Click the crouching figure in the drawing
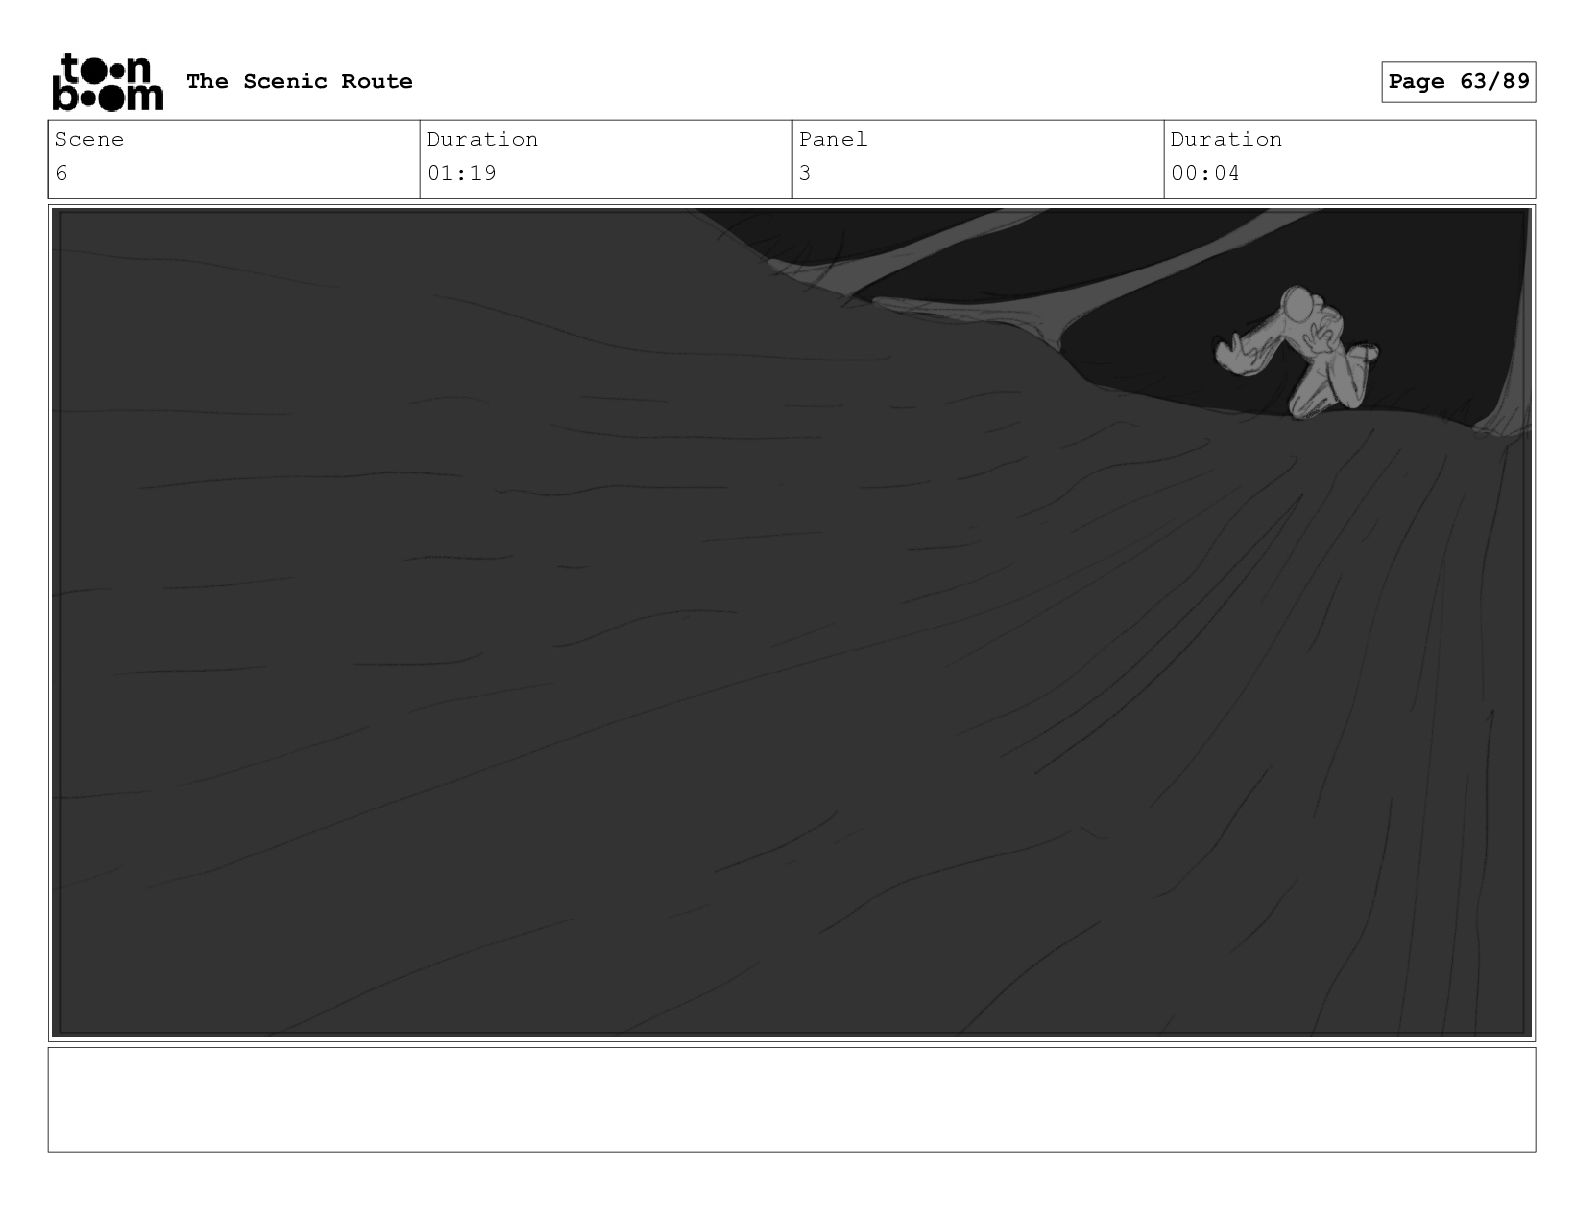This screenshot has height=1224, width=1584. click(x=1297, y=352)
